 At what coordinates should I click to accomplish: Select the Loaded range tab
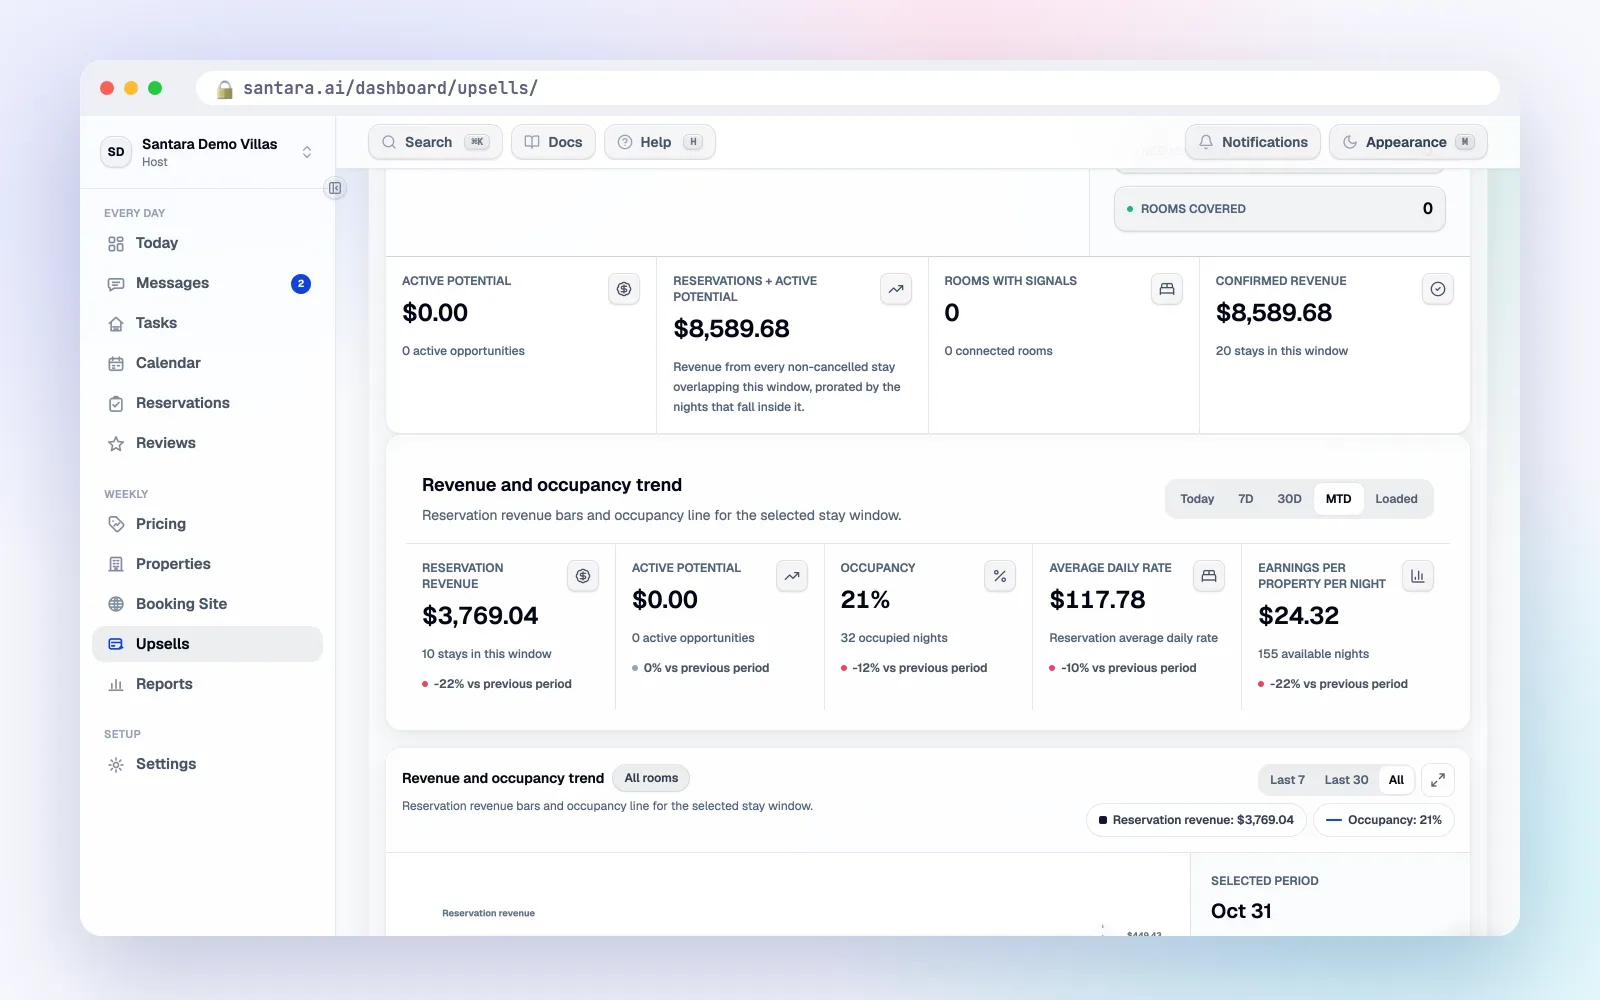point(1396,499)
